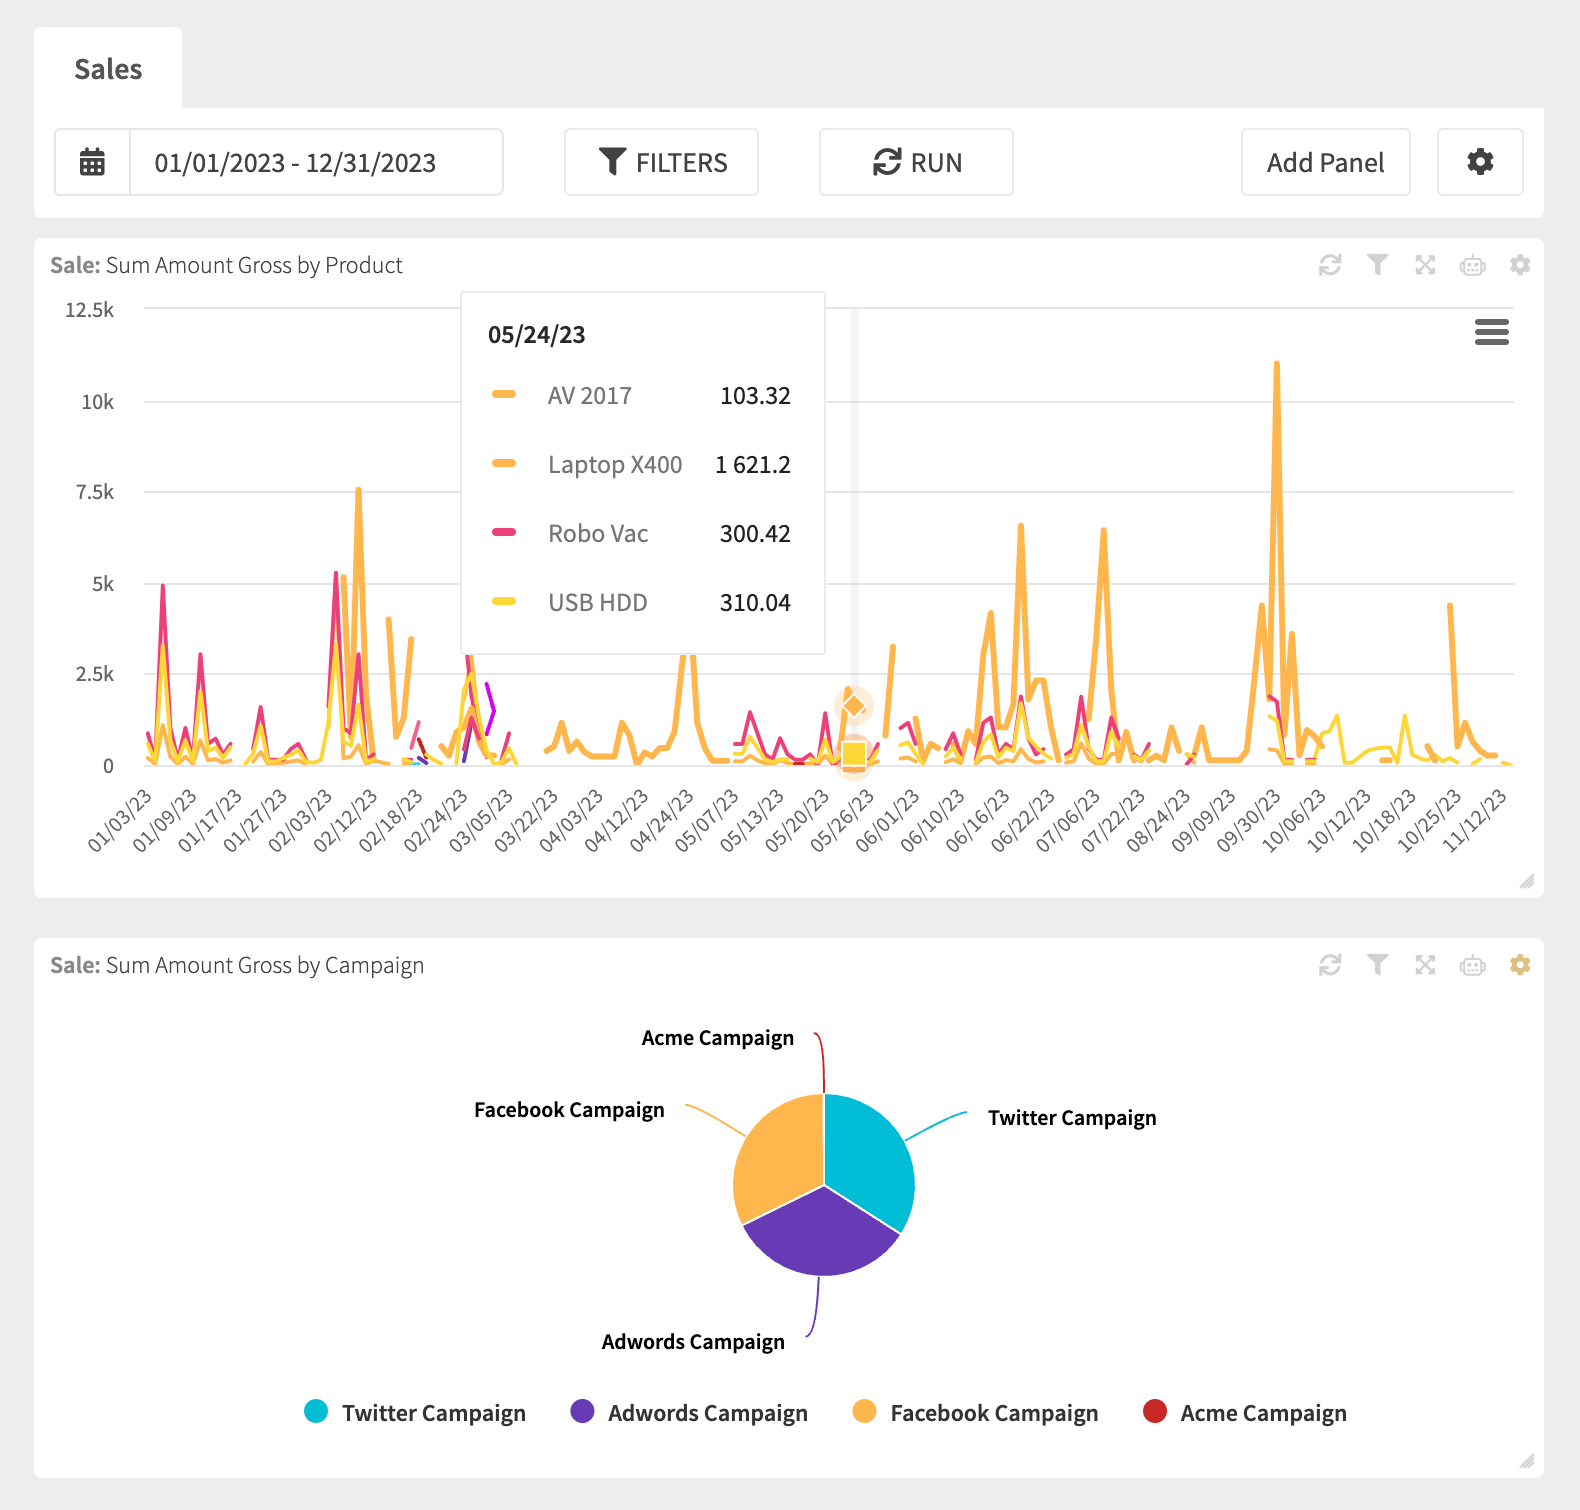Click the Facebook Campaign pie data label
This screenshot has height=1510, width=1580.
click(x=569, y=1110)
